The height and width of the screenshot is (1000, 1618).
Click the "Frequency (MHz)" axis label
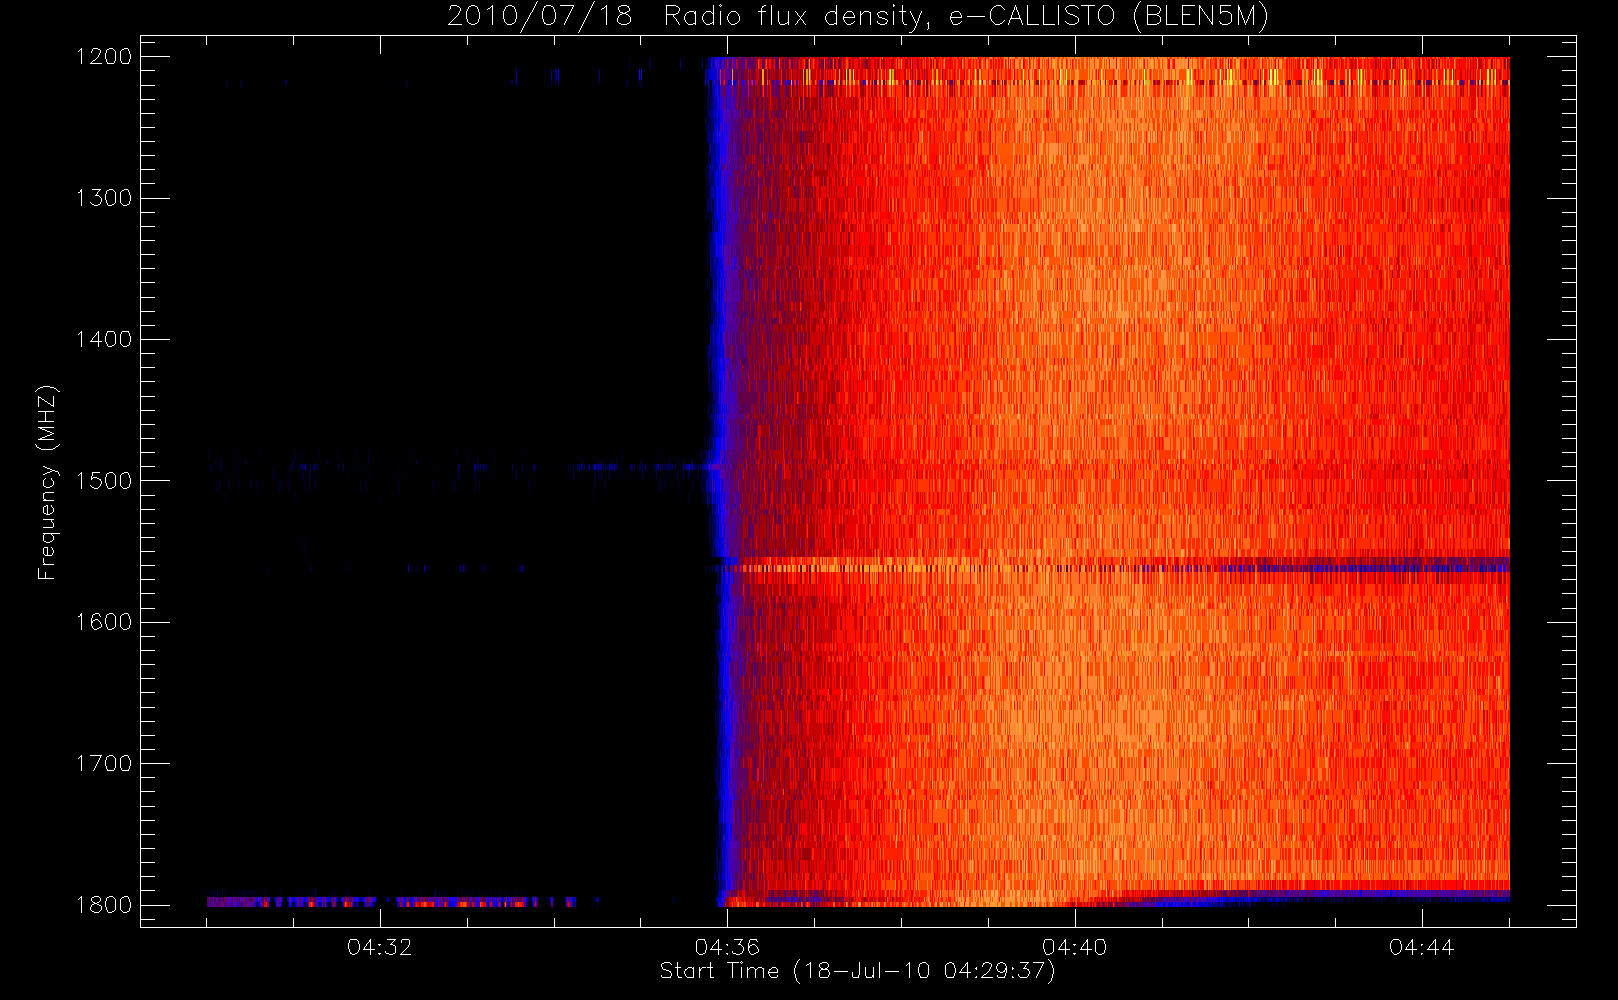pyautogui.click(x=47, y=482)
